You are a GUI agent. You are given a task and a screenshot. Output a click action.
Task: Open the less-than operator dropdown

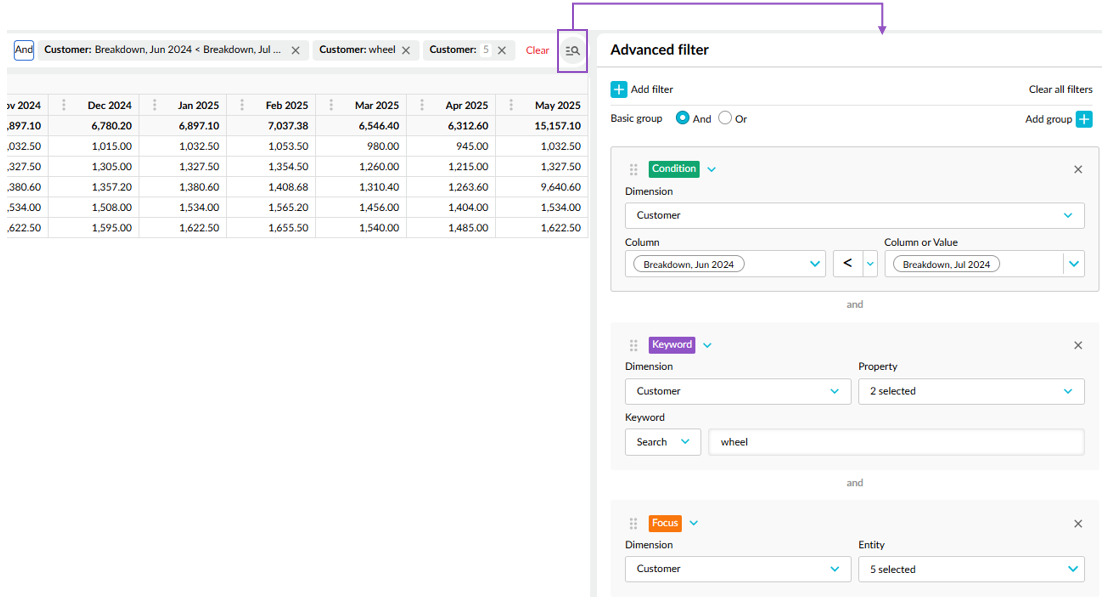pos(870,264)
